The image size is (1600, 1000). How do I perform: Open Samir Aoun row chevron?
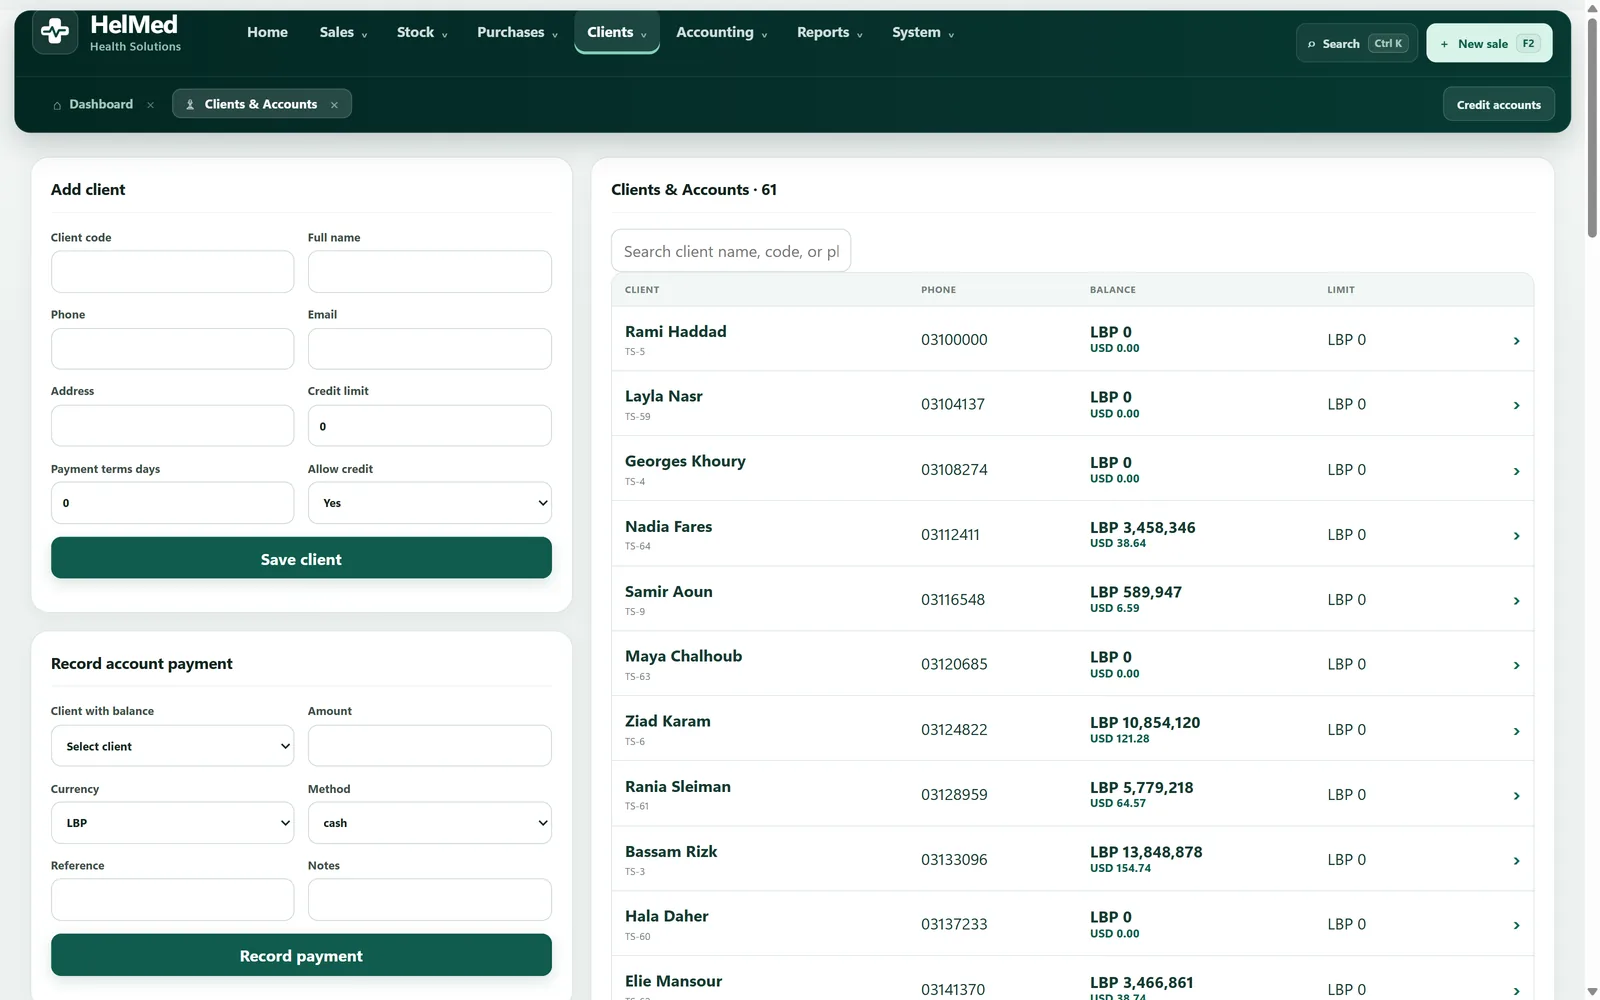1516,601
